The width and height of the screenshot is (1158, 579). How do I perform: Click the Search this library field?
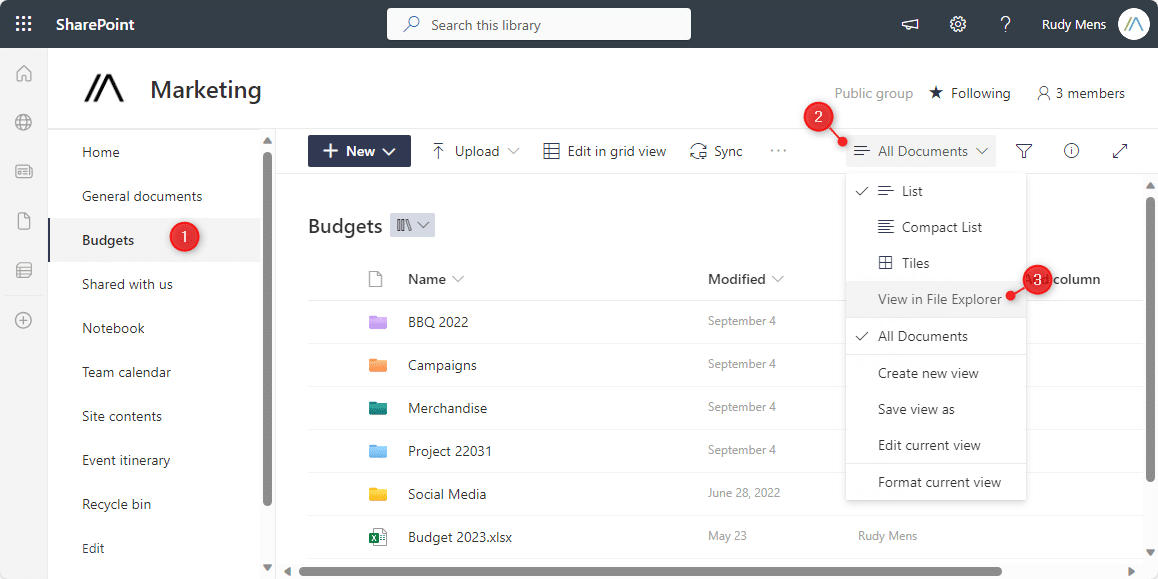(539, 24)
